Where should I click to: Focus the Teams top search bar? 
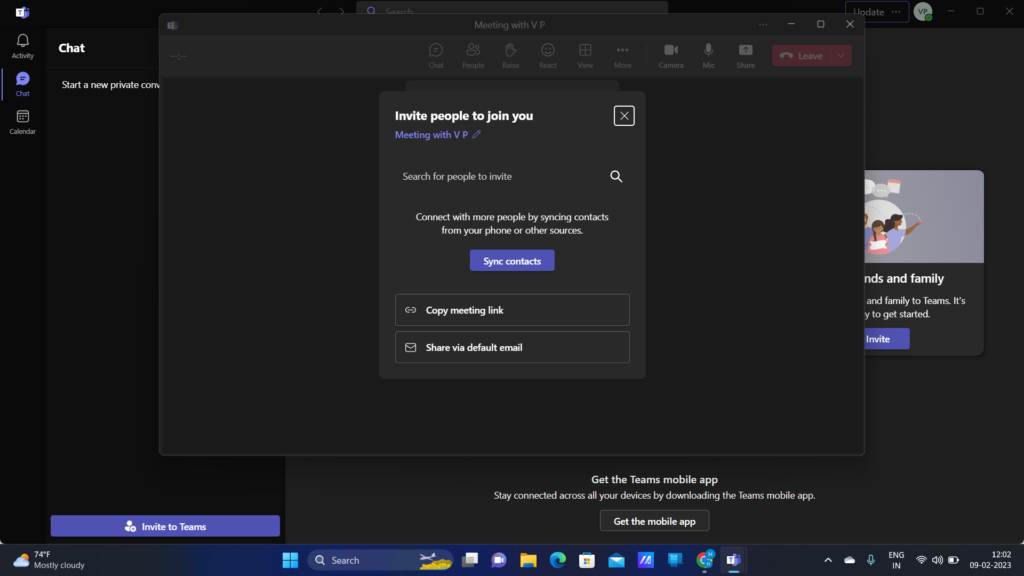(x=512, y=10)
